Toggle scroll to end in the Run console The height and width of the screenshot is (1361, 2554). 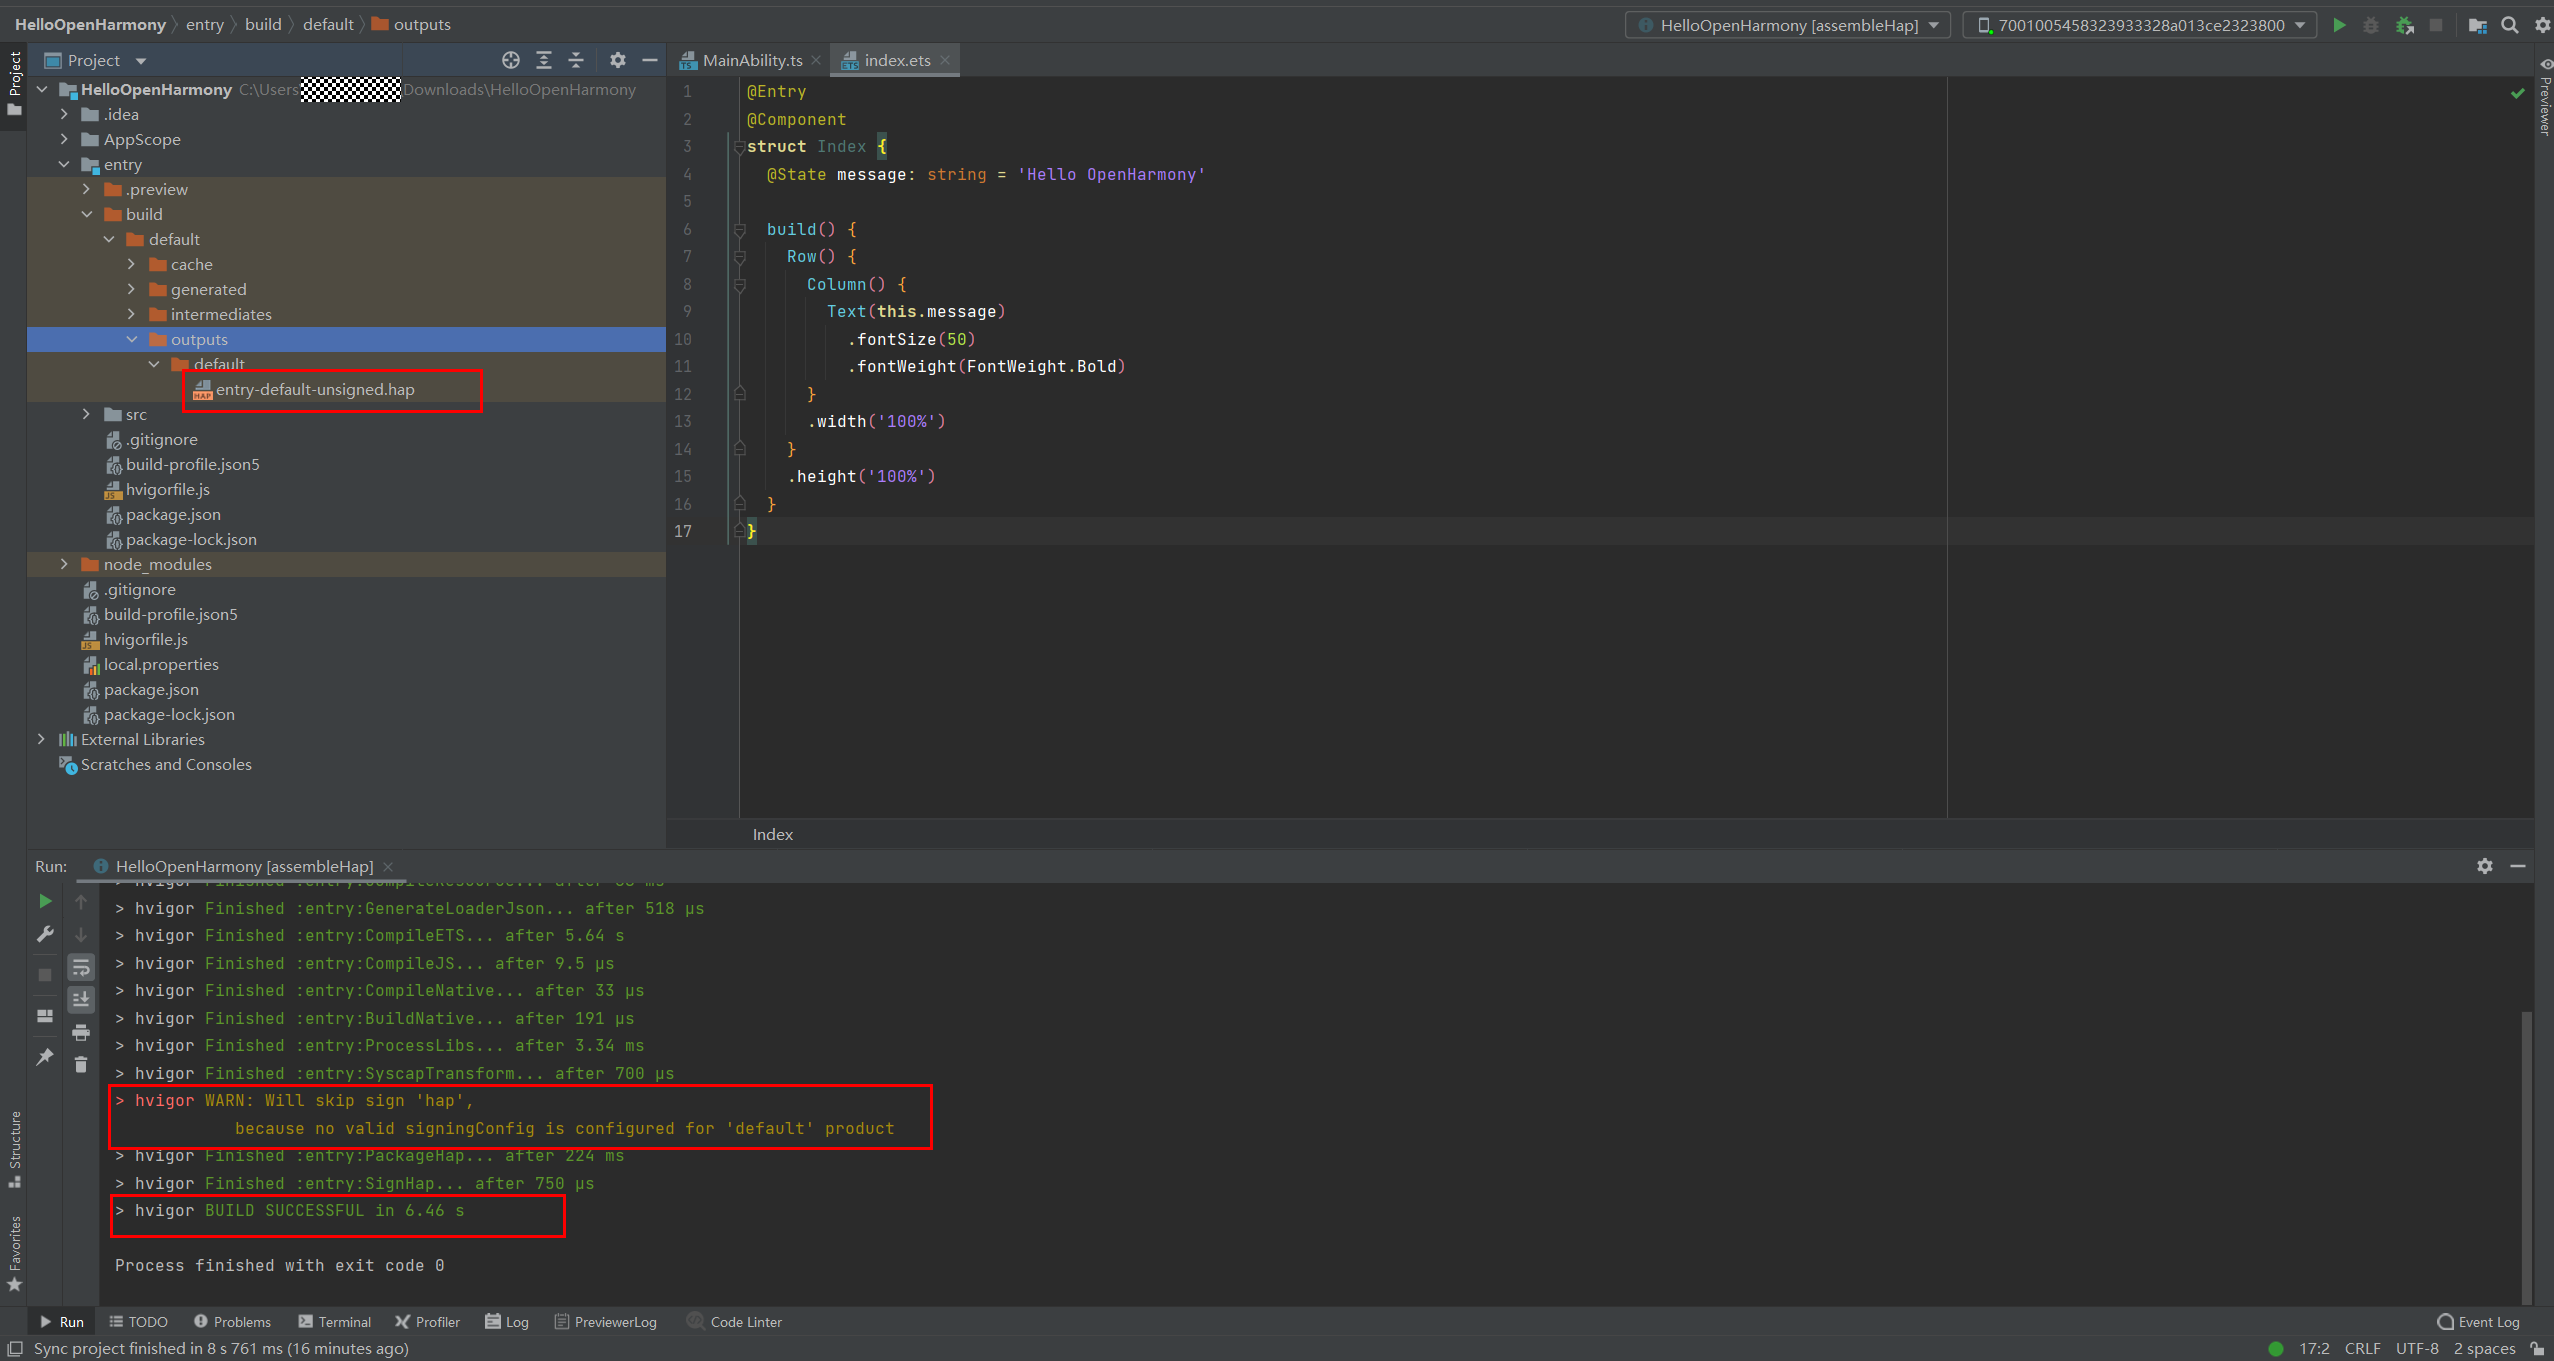pos(81,999)
